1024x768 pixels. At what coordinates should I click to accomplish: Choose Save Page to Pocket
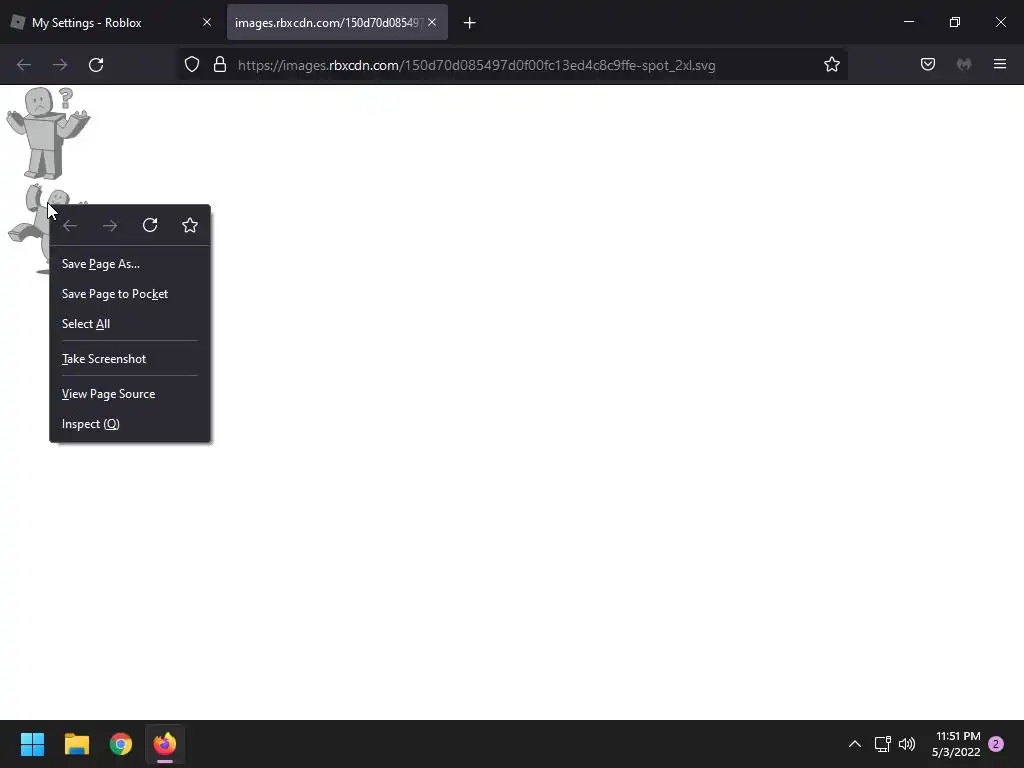[130, 294]
